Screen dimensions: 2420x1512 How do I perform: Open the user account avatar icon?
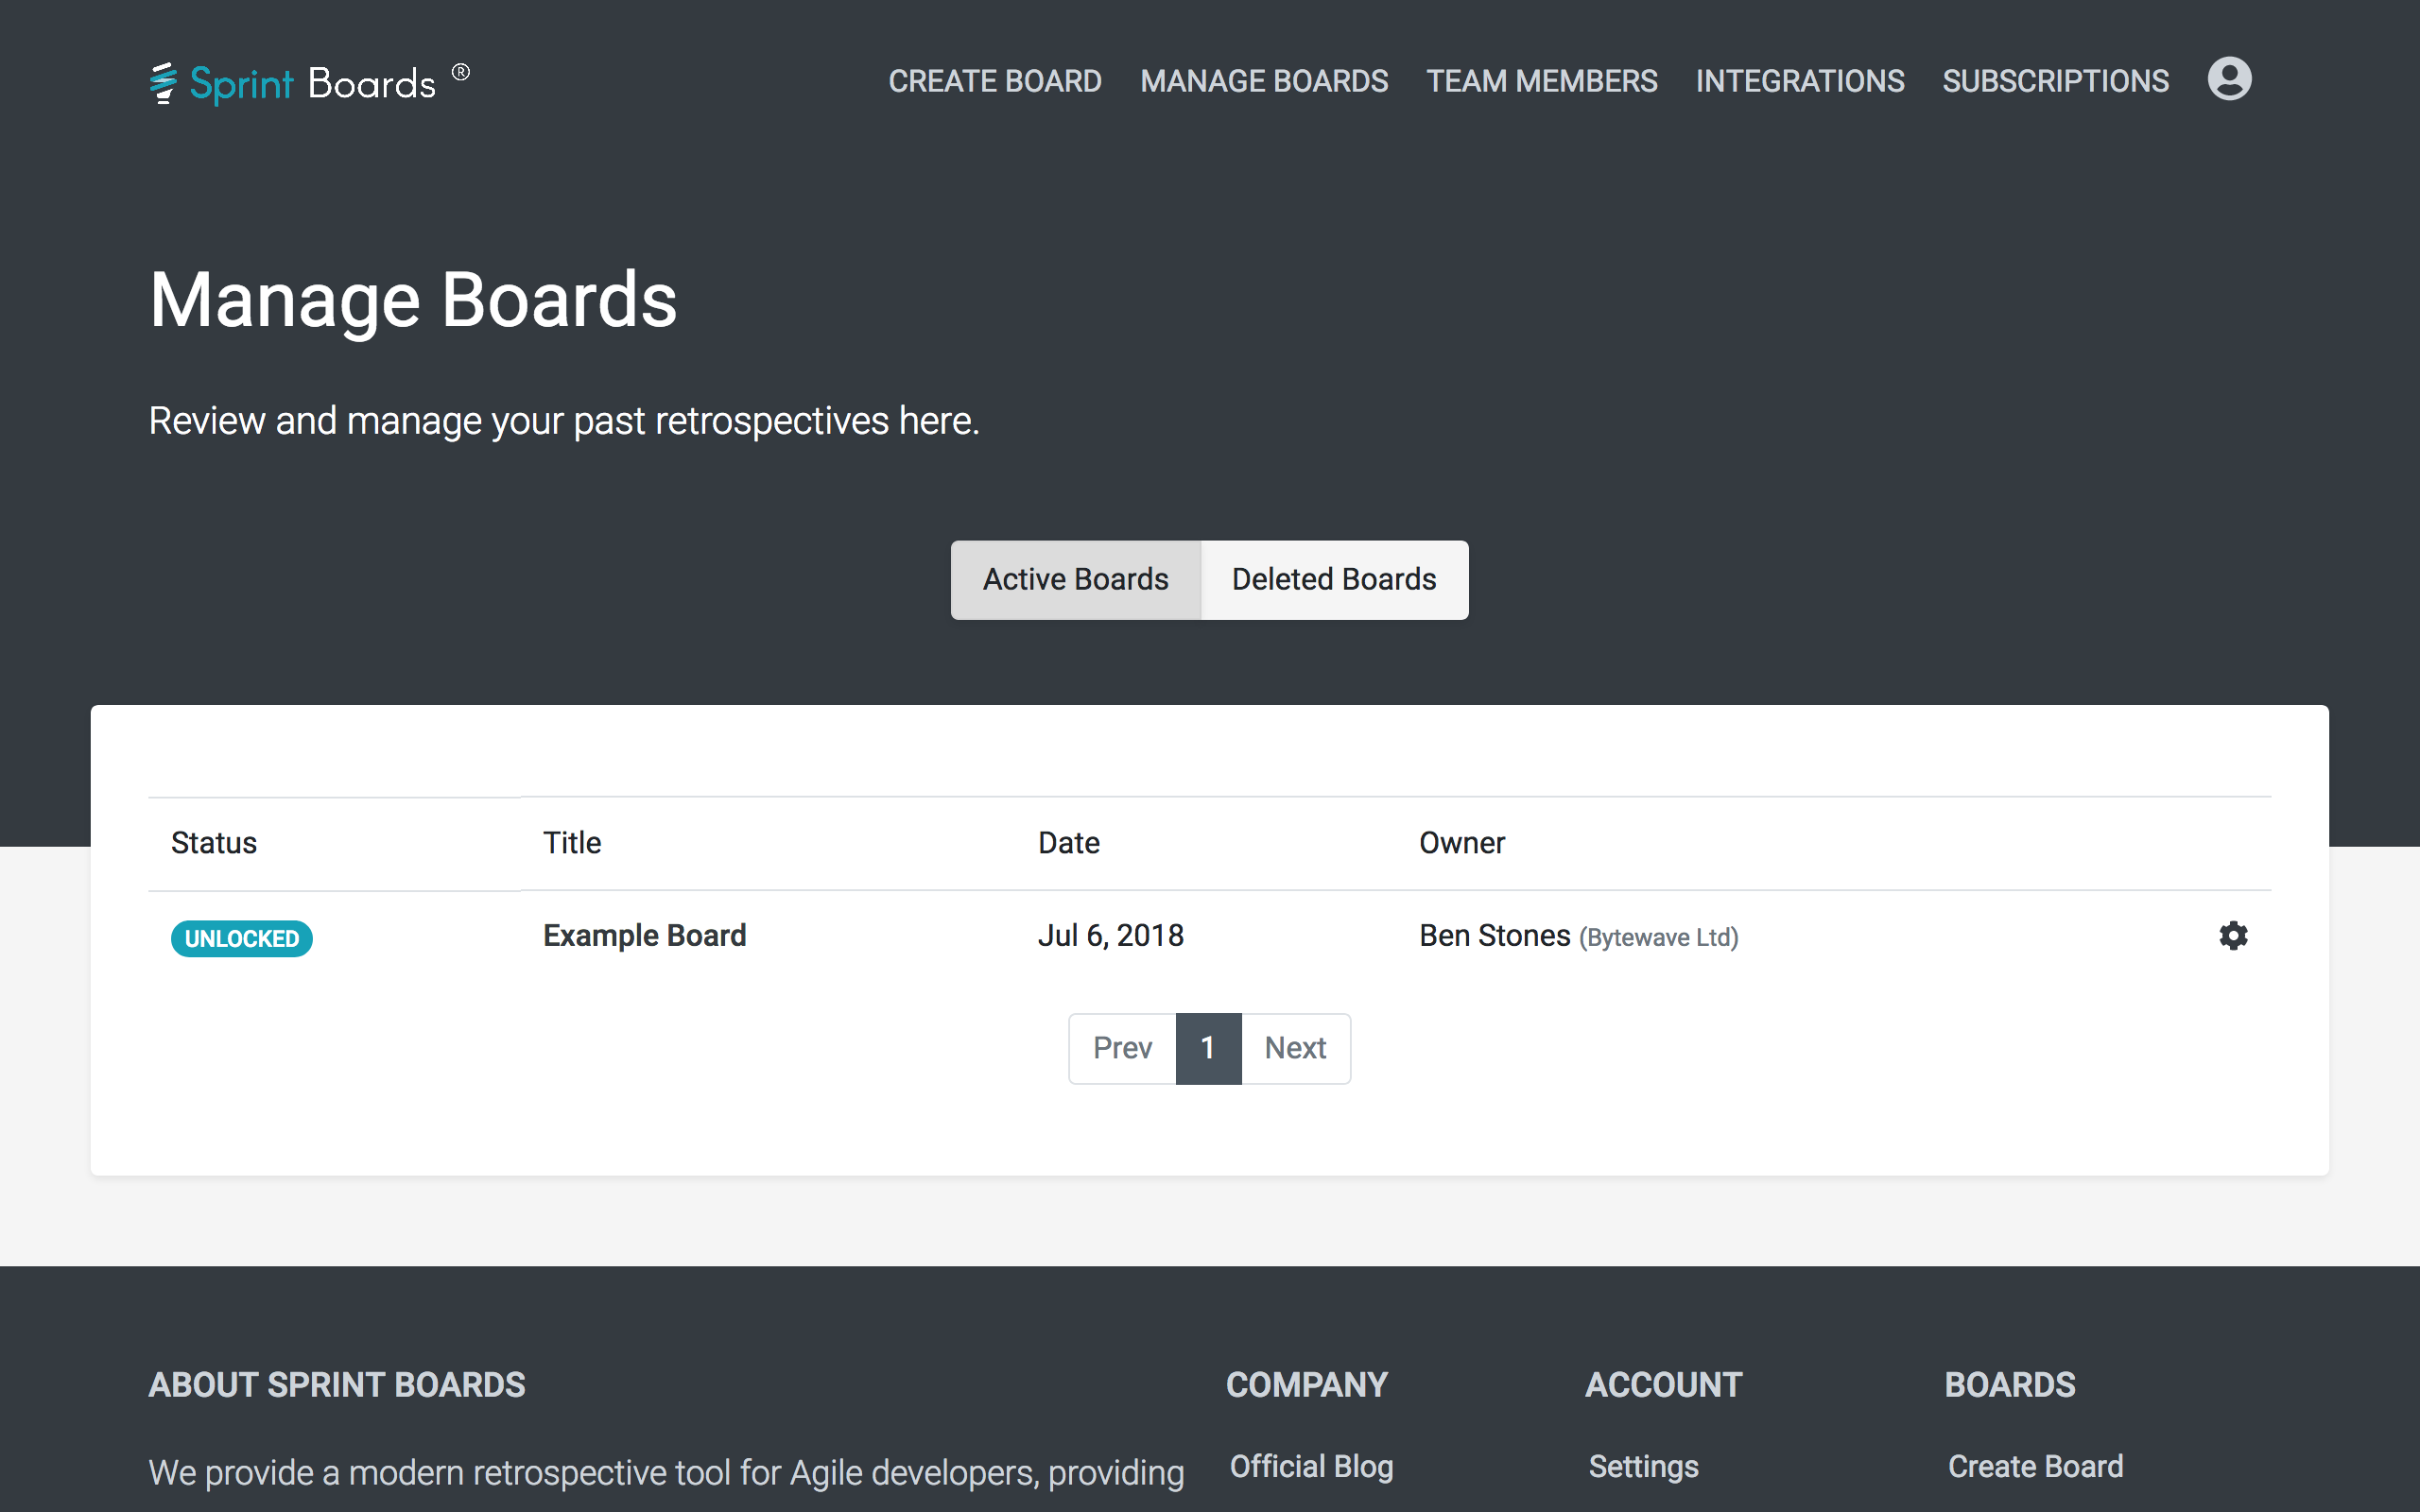click(x=2229, y=79)
